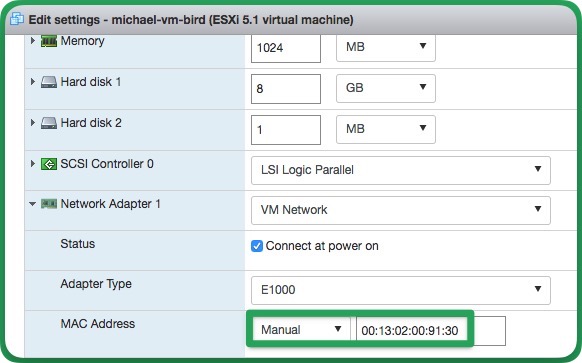Click the Network Adapter 1 label
Screen dimensions: 582x363
[x=111, y=204]
